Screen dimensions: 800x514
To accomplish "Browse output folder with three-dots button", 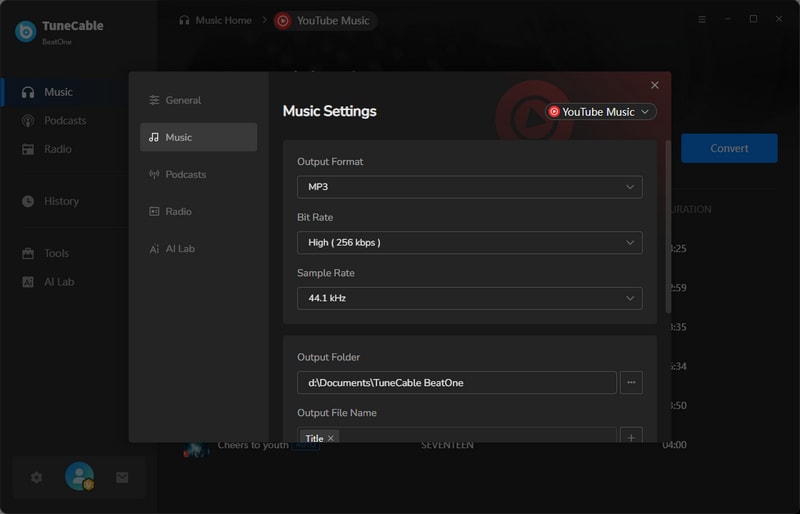I will tap(631, 382).
